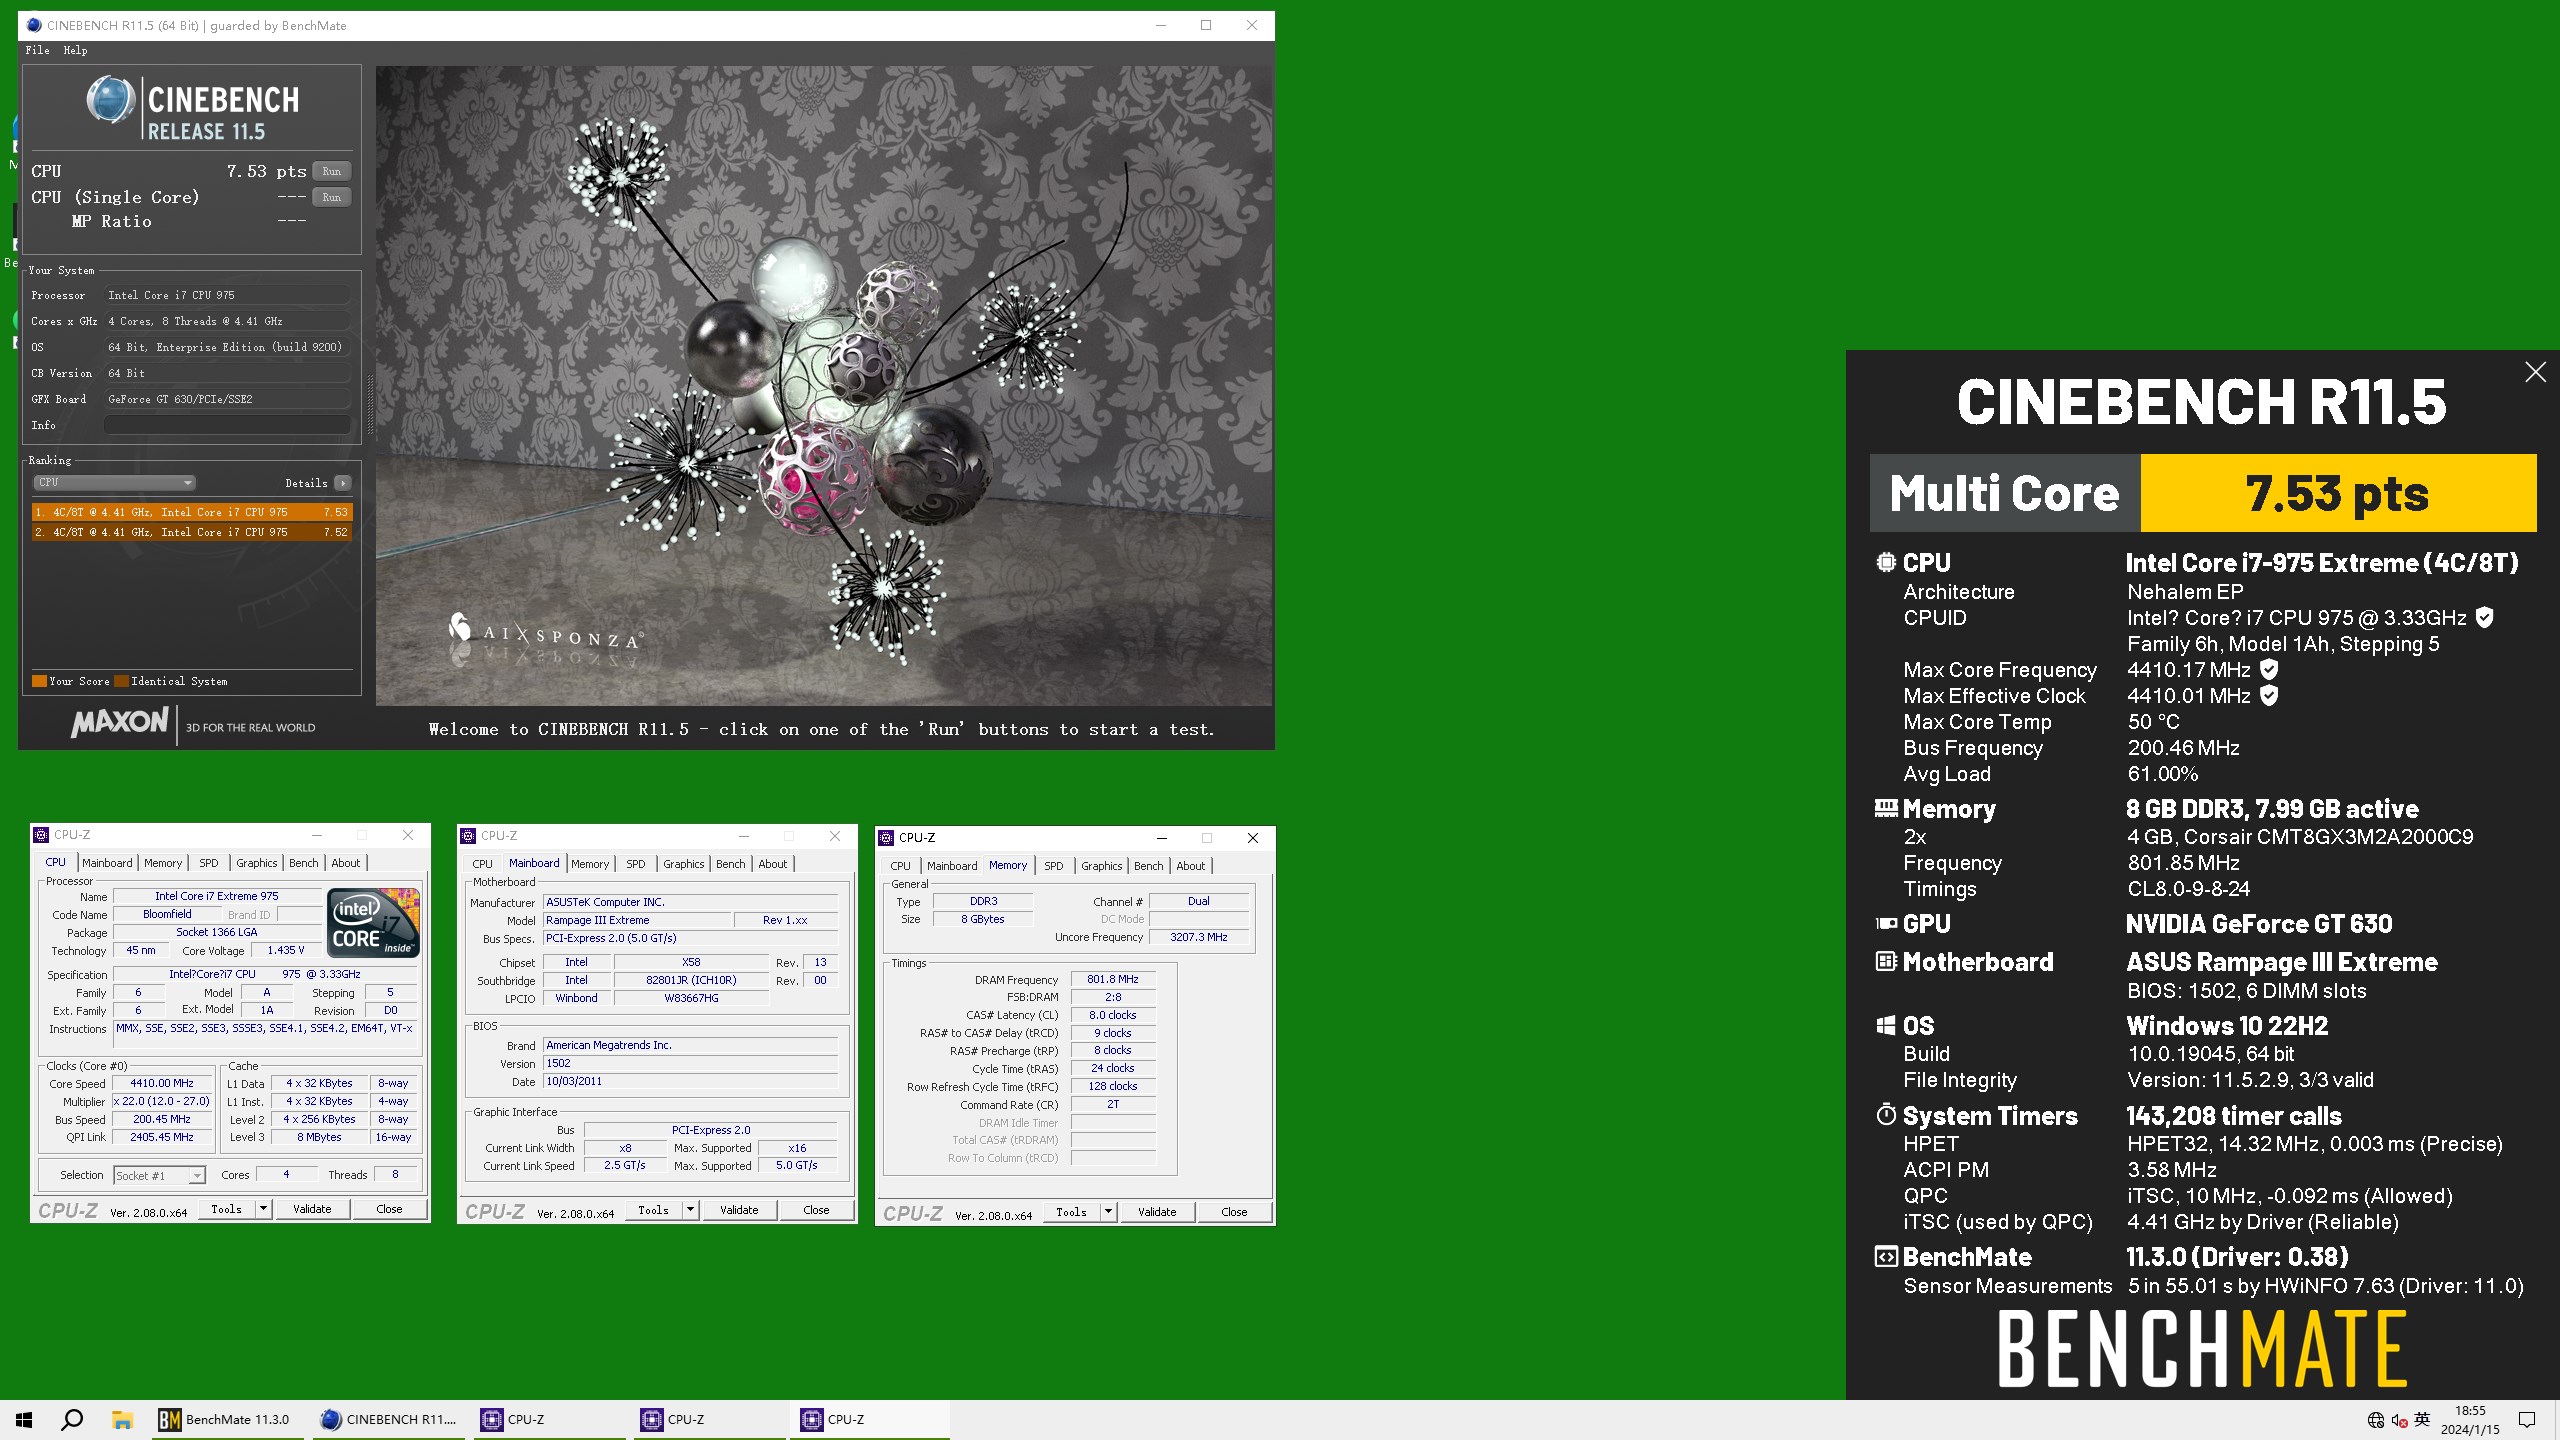Open About tab in CPU-Z Memory window

point(1190,866)
